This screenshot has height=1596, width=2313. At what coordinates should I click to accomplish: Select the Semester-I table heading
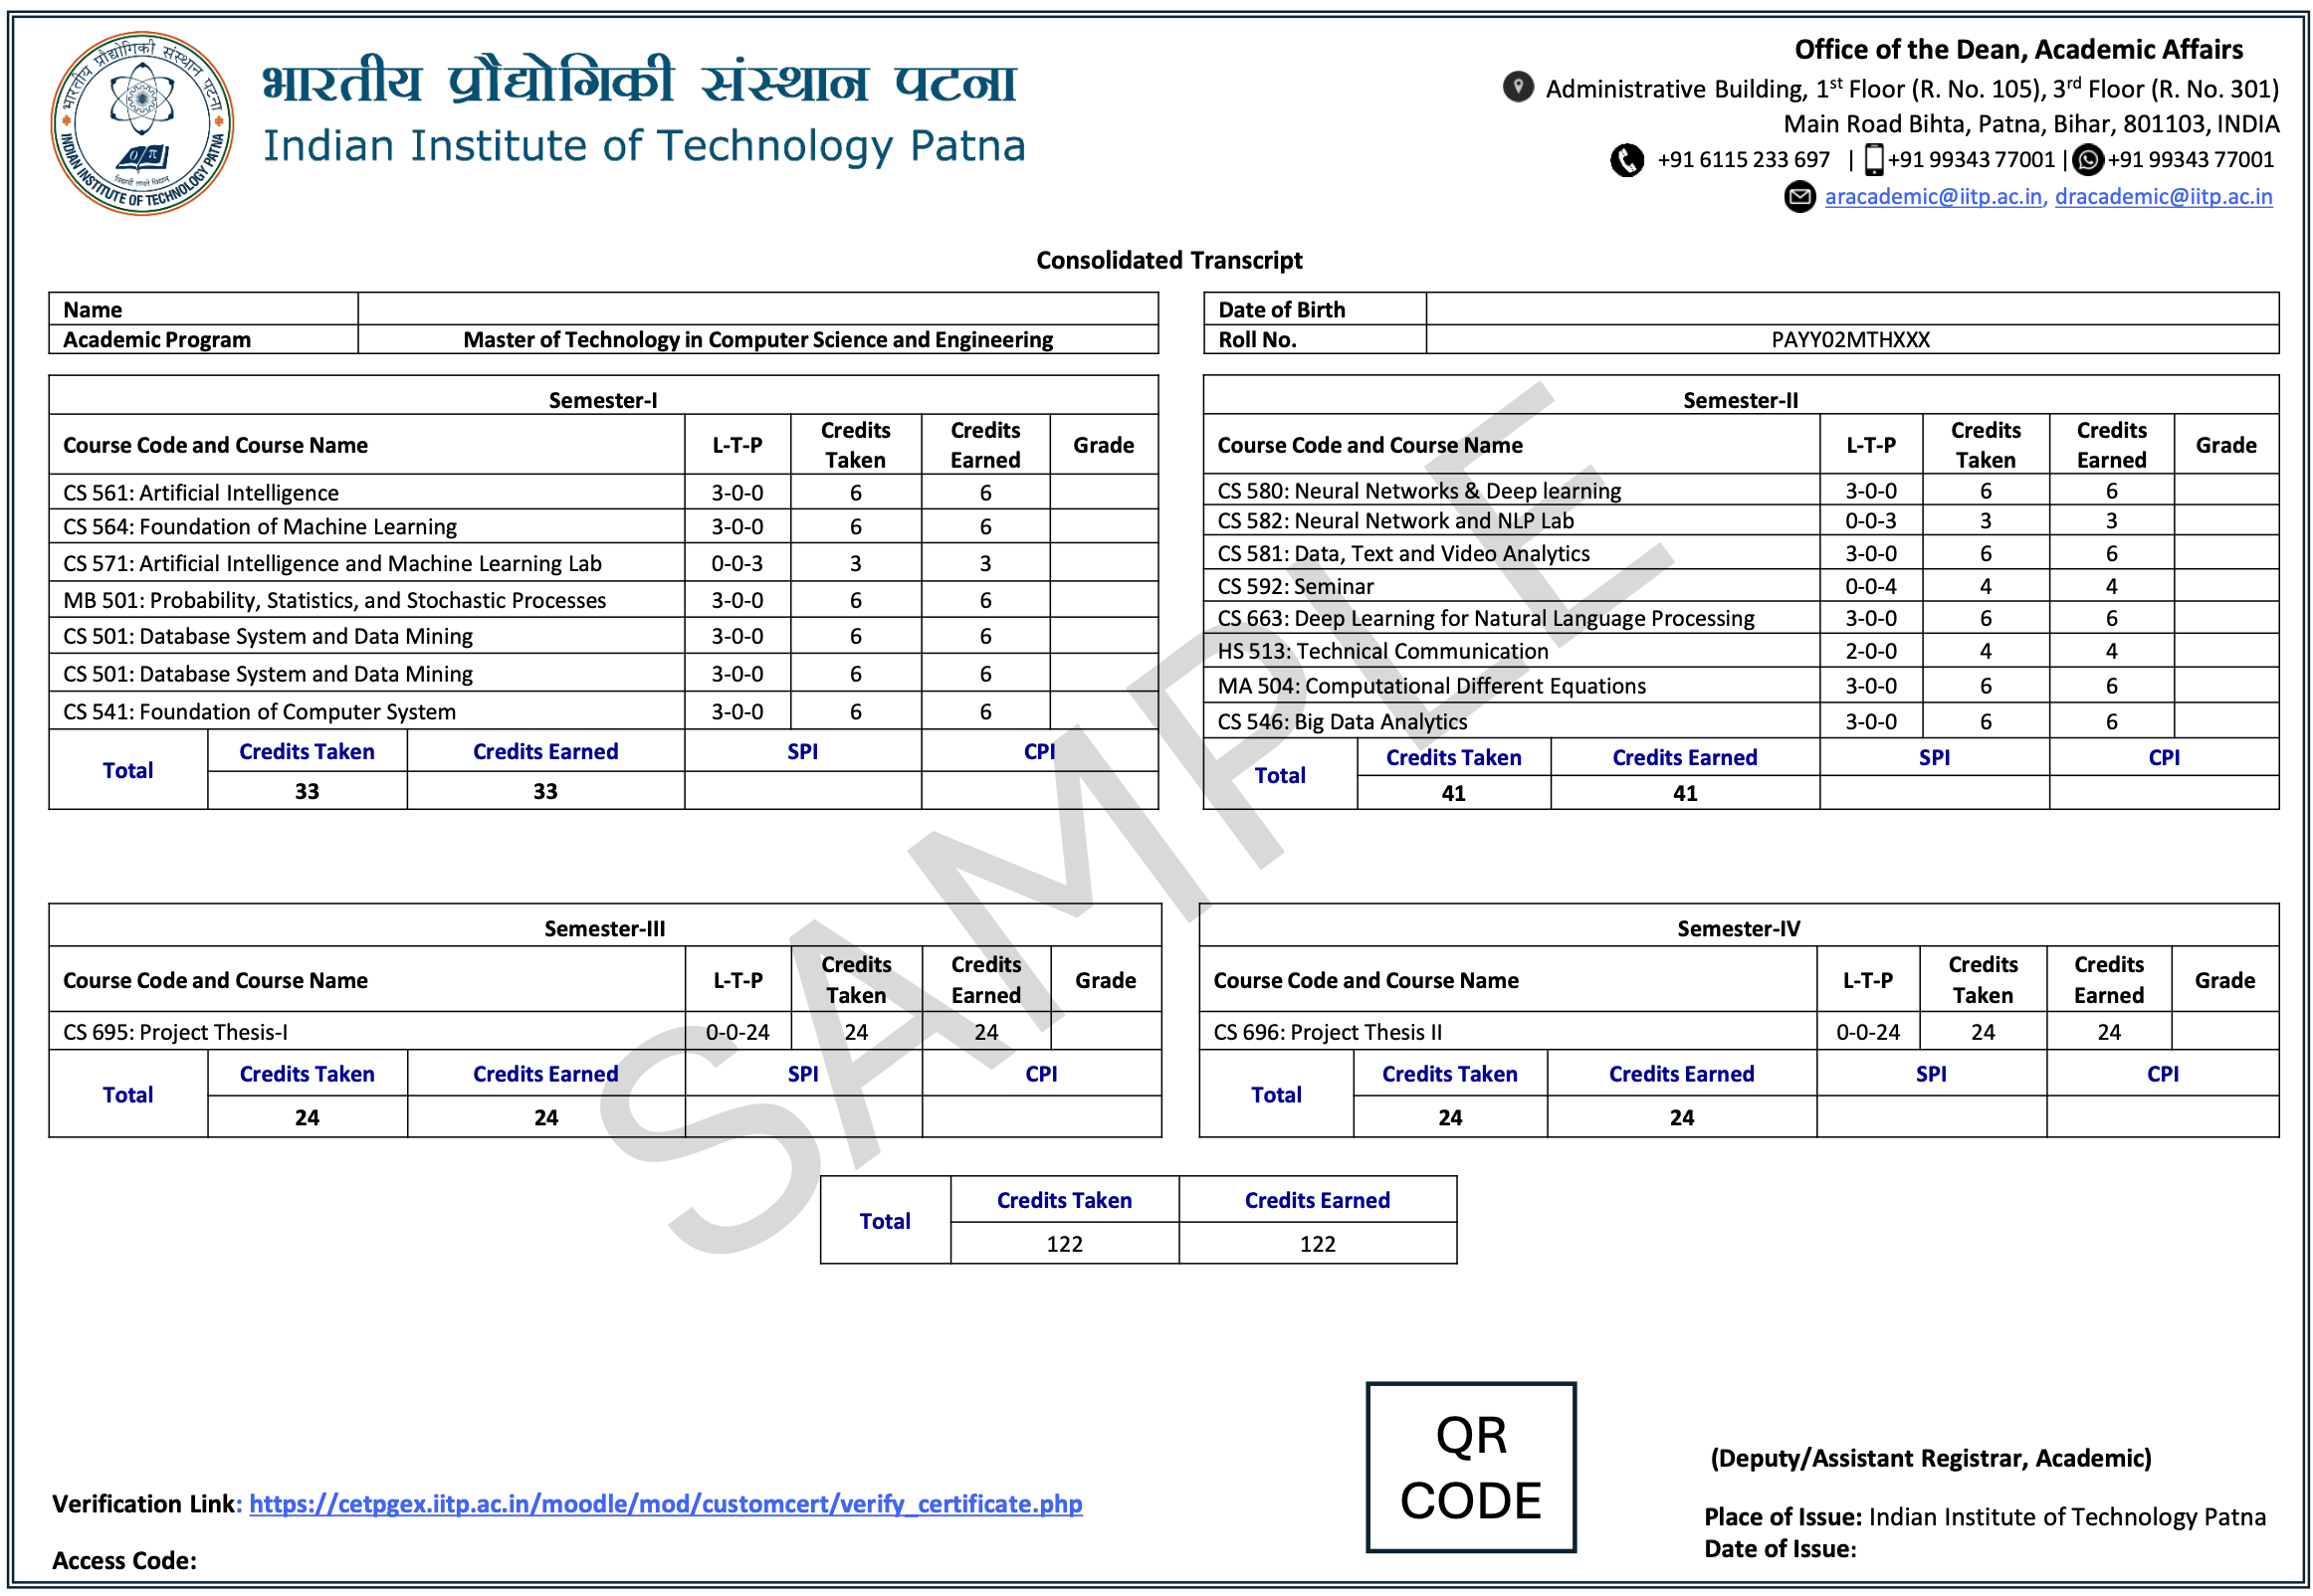[x=602, y=400]
